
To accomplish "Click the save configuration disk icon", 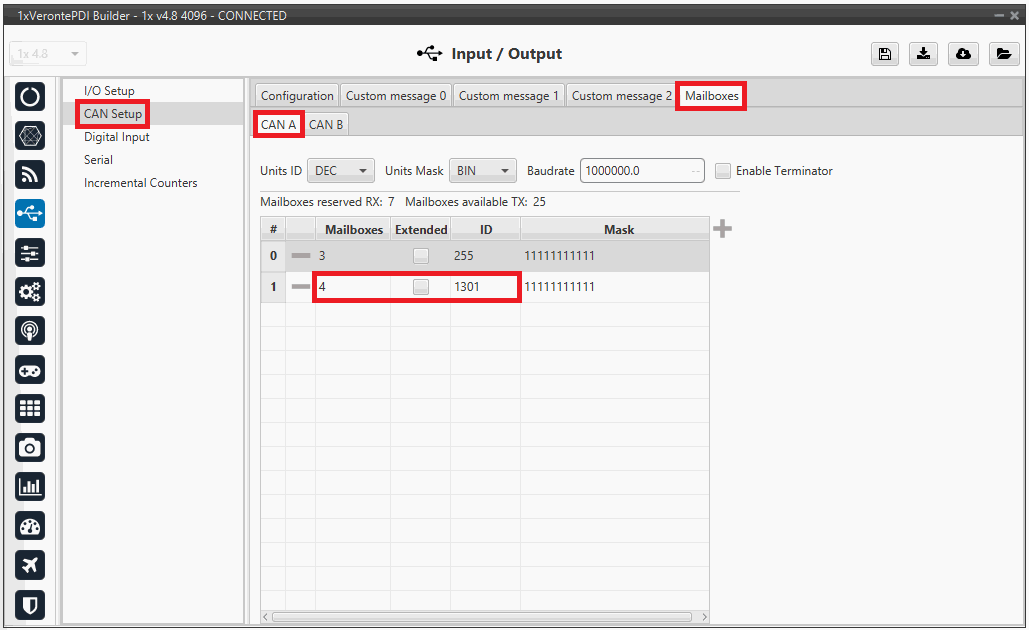I will 885,54.
